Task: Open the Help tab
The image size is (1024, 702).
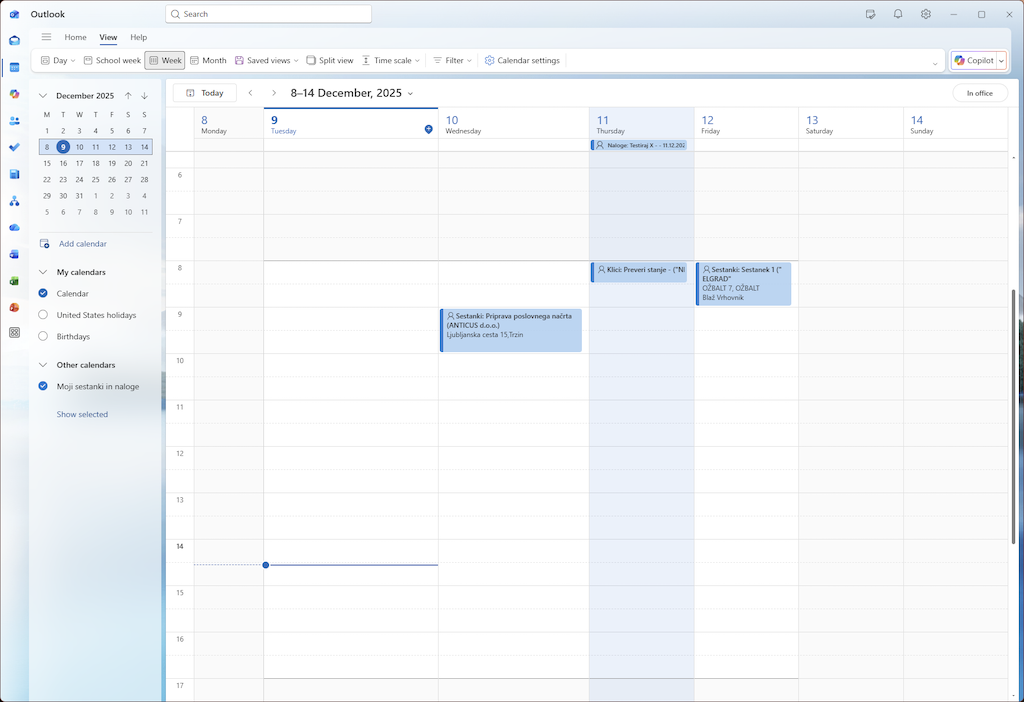Action: pos(138,37)
